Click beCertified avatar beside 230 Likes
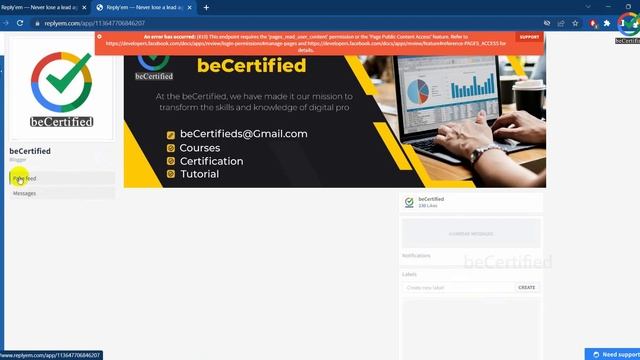 [409, 202]
